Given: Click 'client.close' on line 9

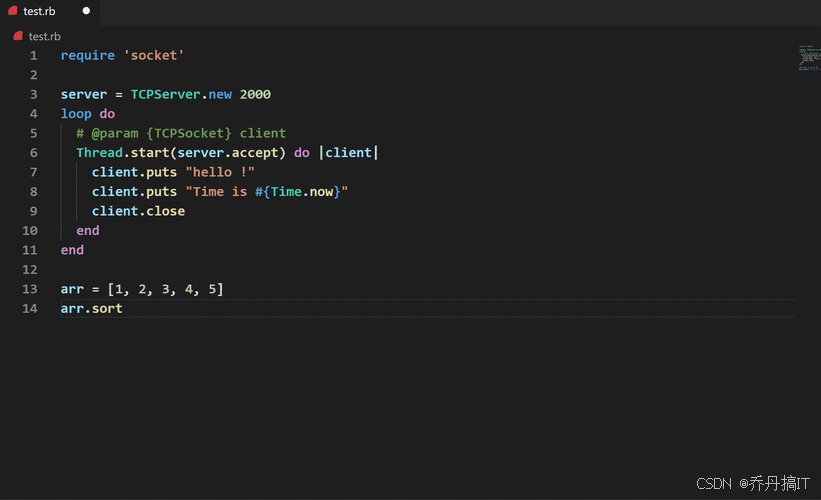Looking at the screenshot, I should 138,211.
